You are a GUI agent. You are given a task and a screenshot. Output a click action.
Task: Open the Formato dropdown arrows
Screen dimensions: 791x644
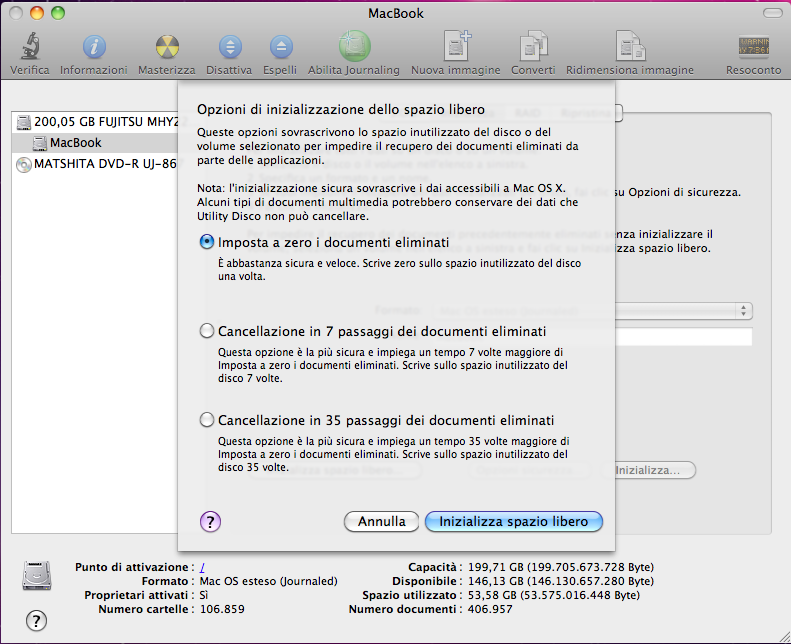[x=743, y=311]
